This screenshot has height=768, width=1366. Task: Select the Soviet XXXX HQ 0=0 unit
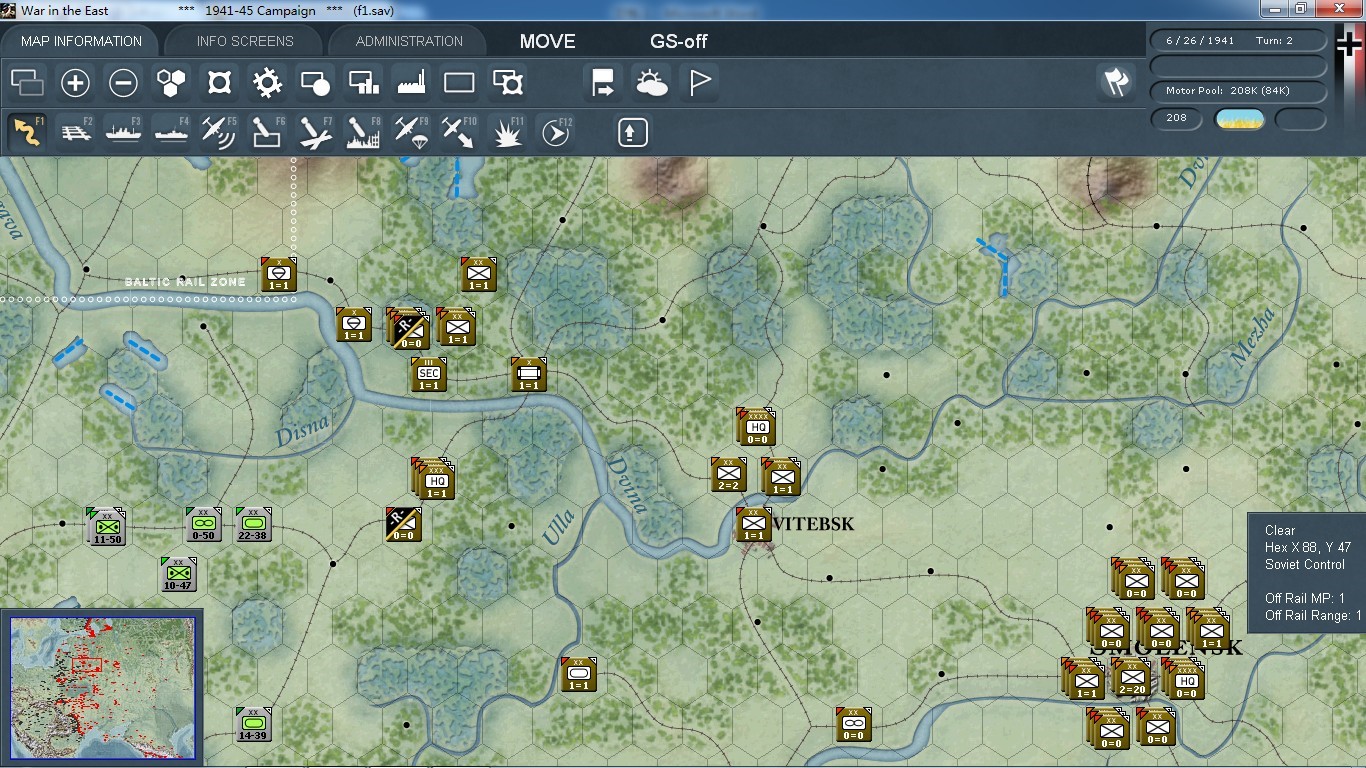[757, 427]
